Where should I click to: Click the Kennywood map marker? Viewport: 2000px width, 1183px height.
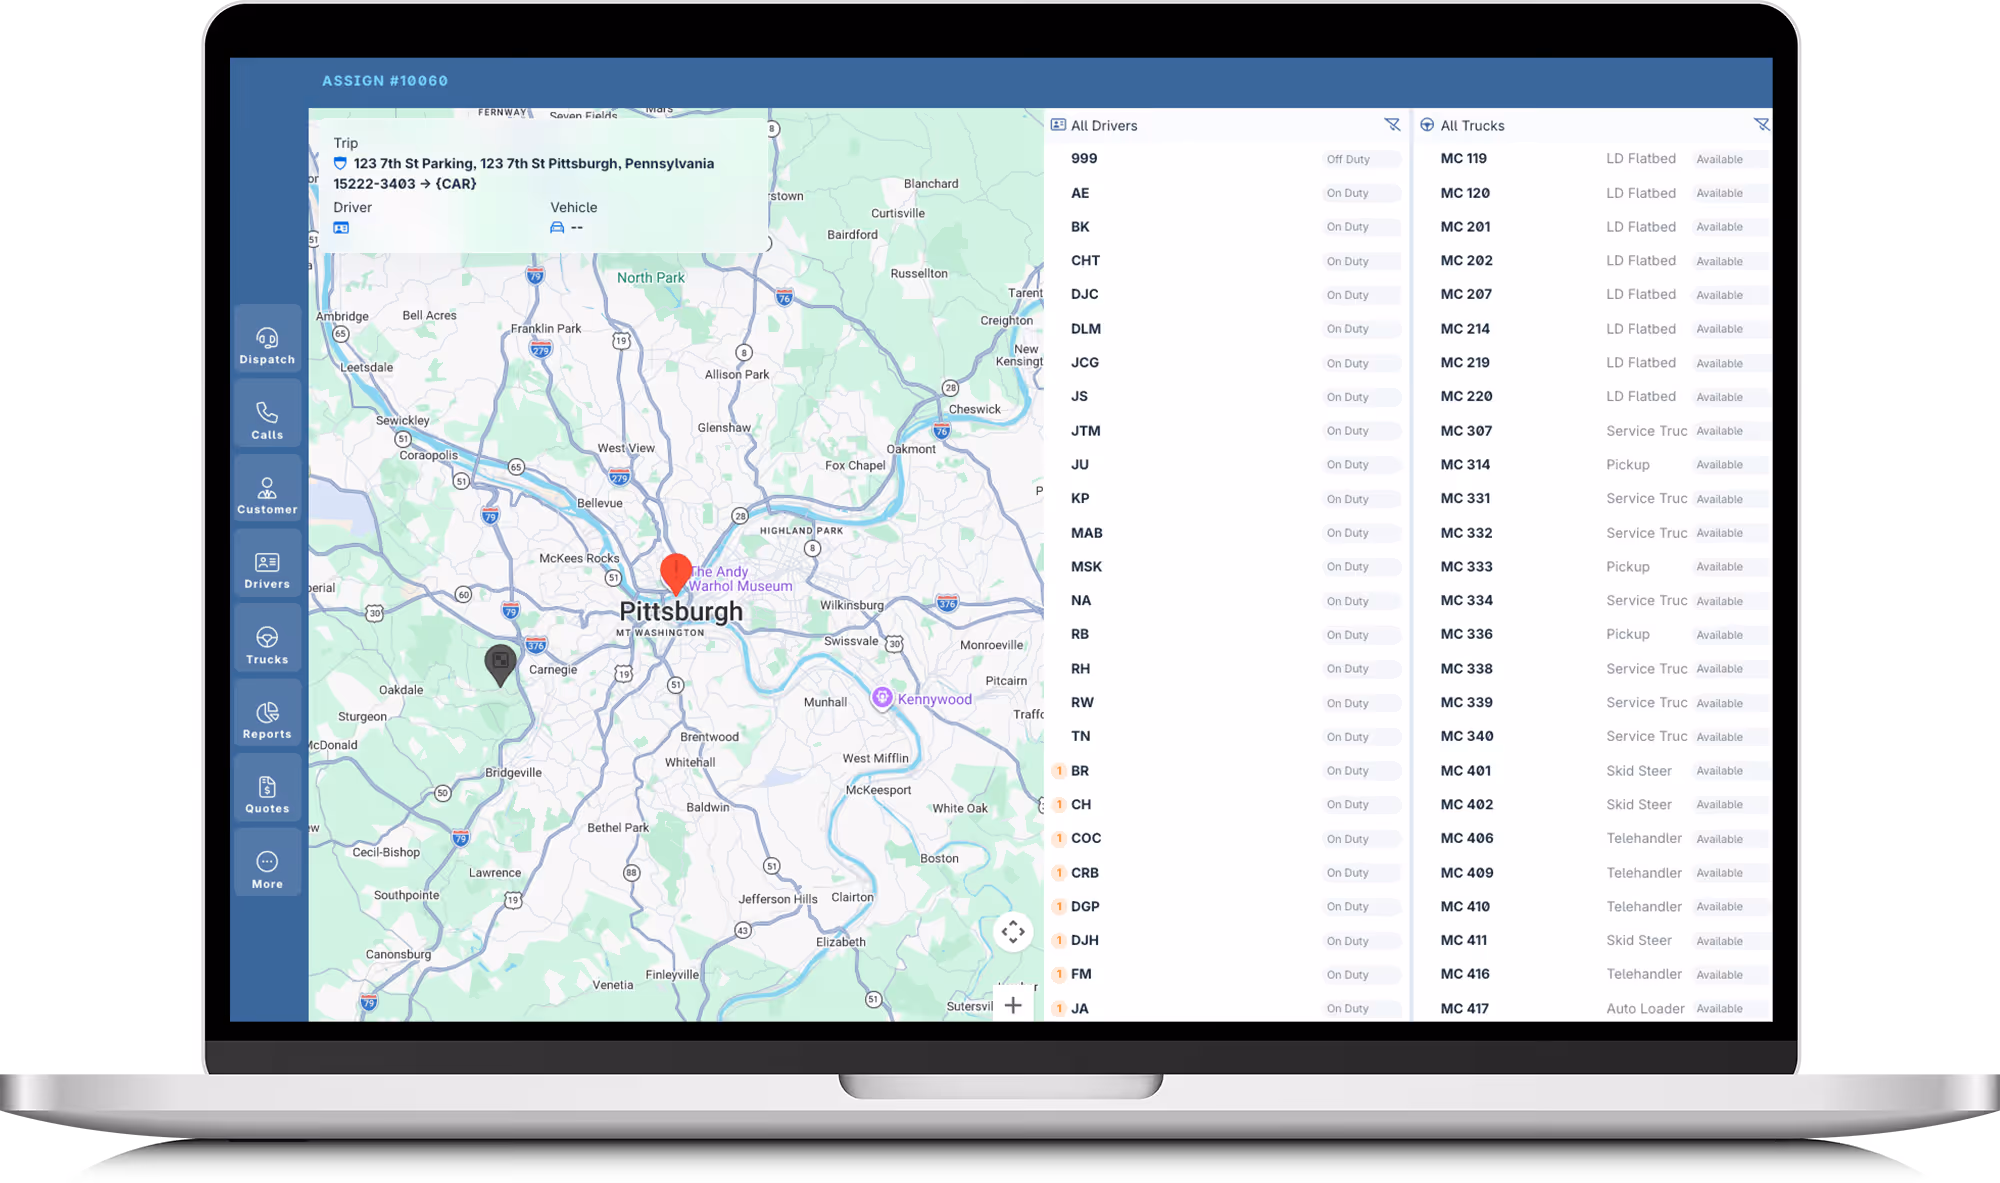882,697
